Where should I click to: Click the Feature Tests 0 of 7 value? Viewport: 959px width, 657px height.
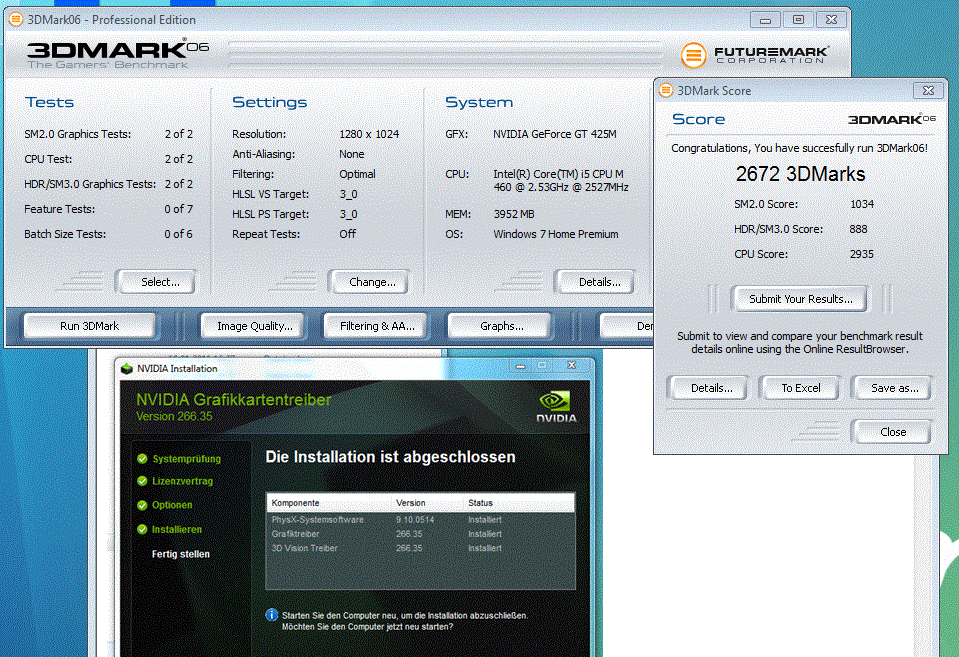pyautogui.click(x=179, y=209)
